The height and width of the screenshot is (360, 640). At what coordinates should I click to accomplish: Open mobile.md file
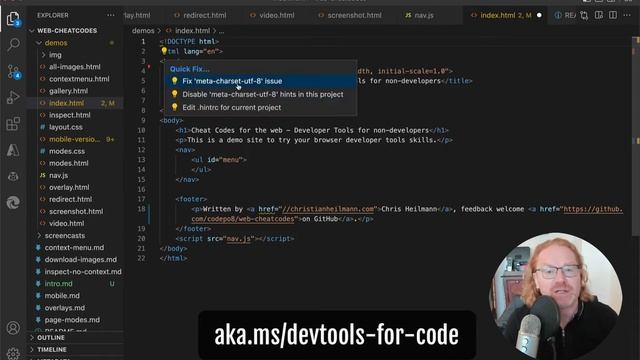(x=62, y=296)
